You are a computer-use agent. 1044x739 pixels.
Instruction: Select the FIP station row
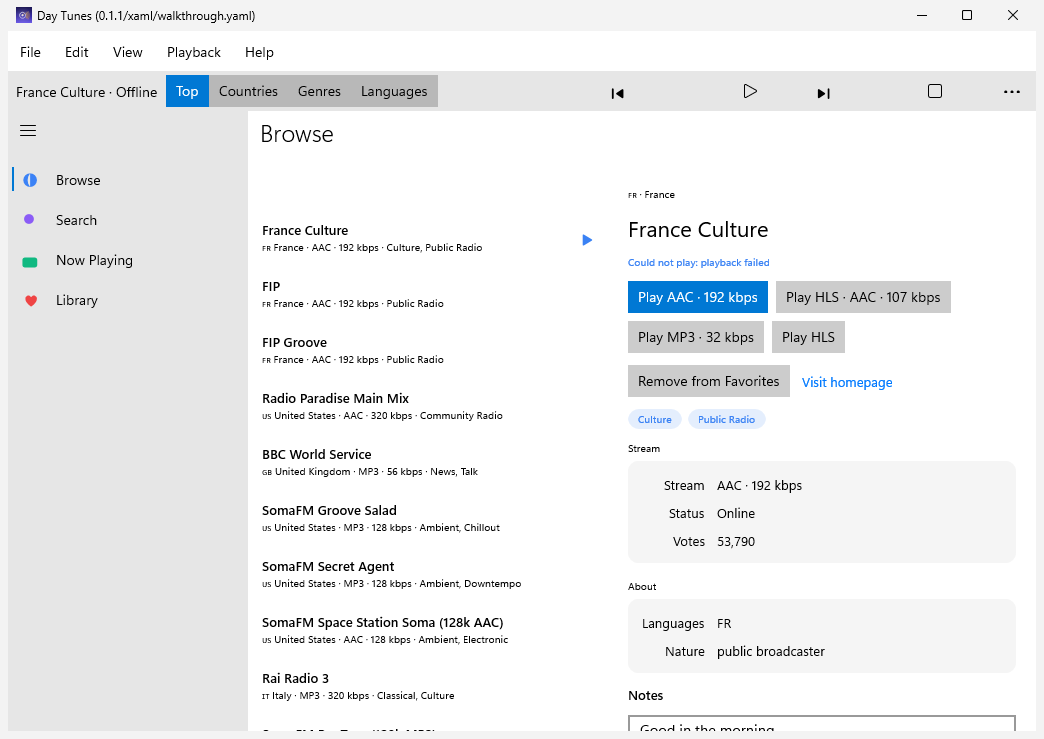[x=426, y=294]
